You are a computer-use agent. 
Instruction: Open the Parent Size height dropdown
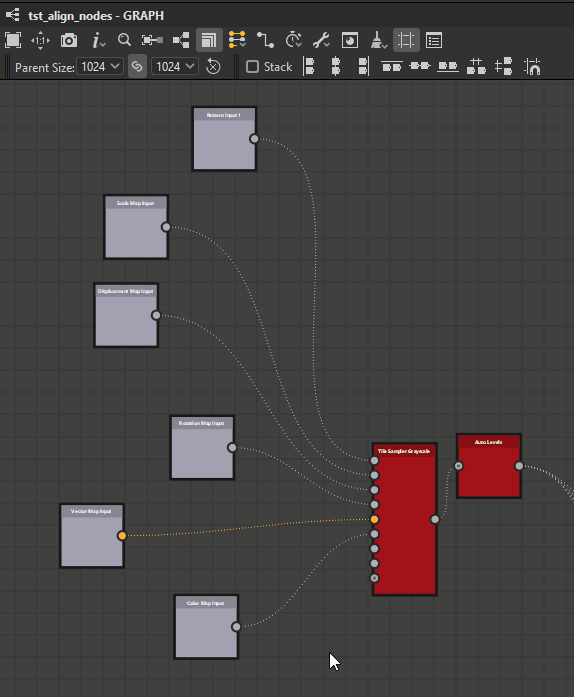point(175,67)
